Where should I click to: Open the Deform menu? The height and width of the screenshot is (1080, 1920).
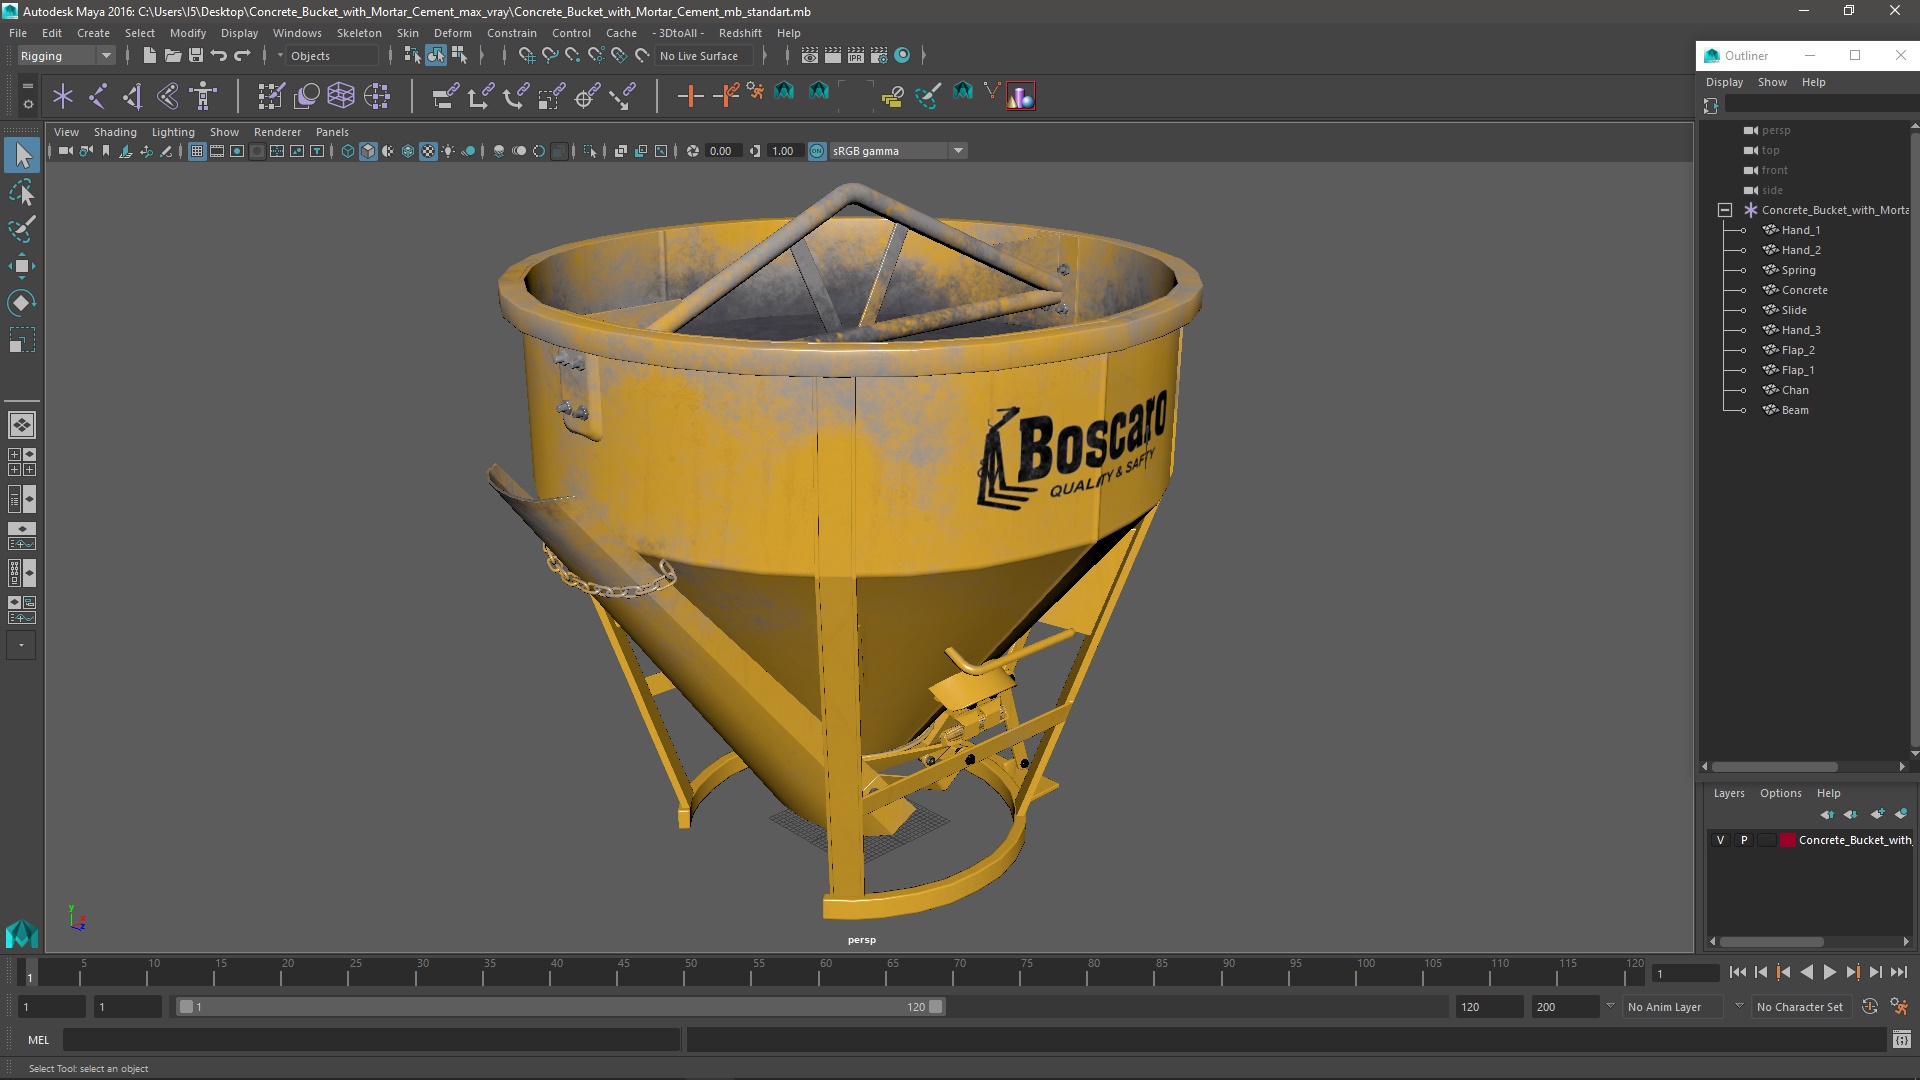(x=452, y=33)
